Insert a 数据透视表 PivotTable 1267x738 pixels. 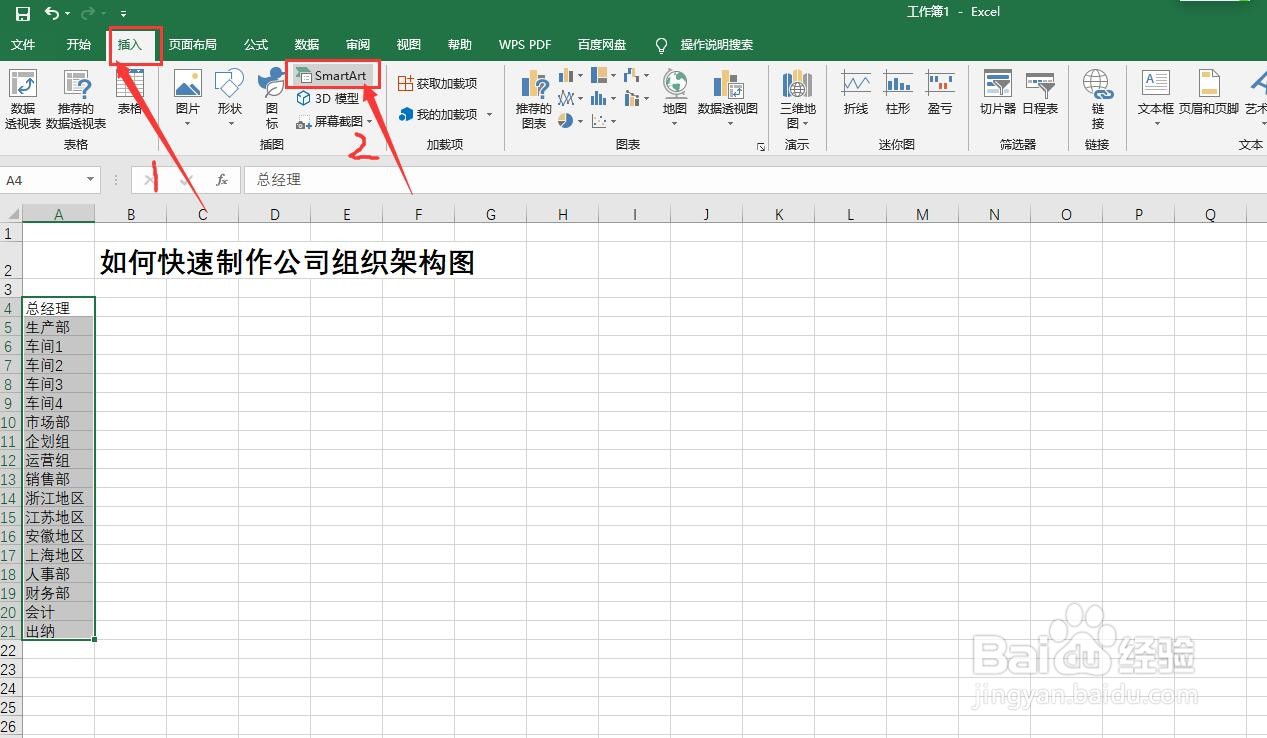click(x=22, y=100)
